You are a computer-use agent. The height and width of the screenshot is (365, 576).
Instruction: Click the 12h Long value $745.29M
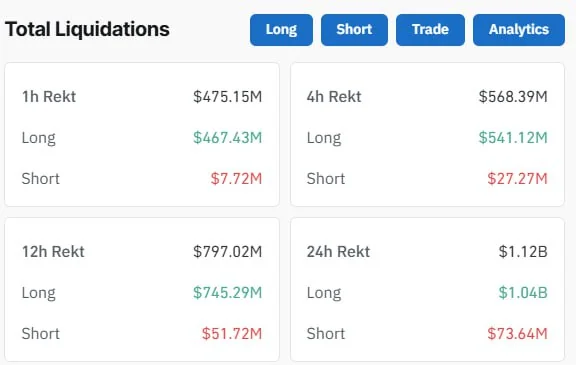click(x=228, y=293)
